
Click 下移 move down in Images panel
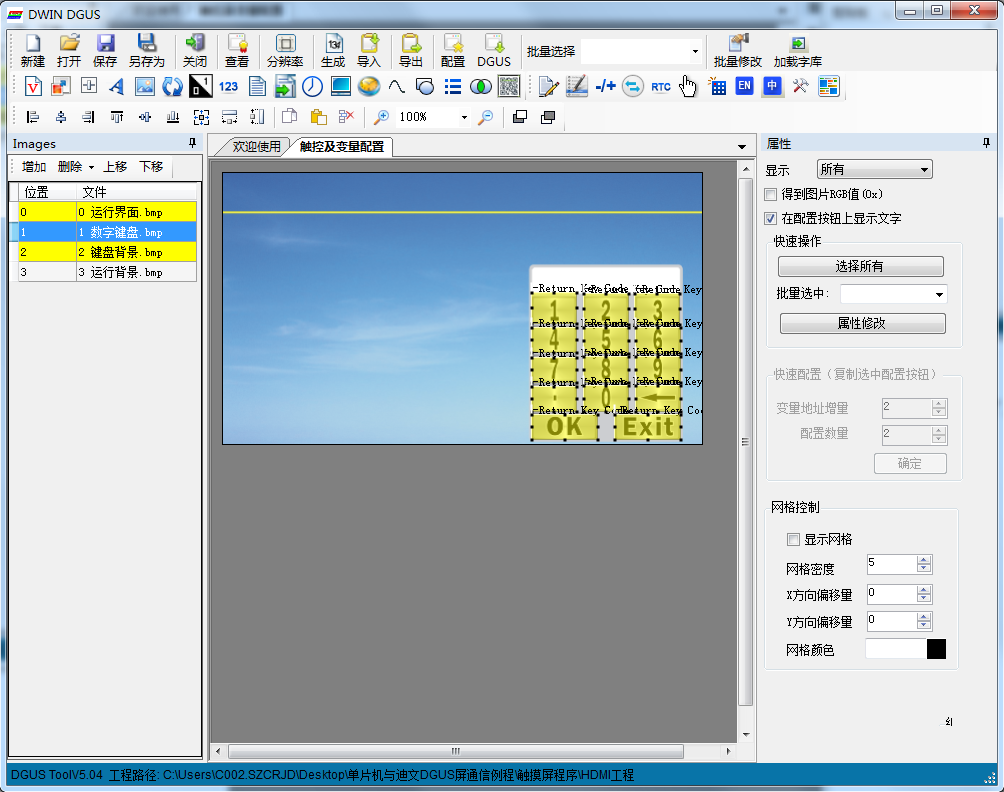[x=151, y=166]
